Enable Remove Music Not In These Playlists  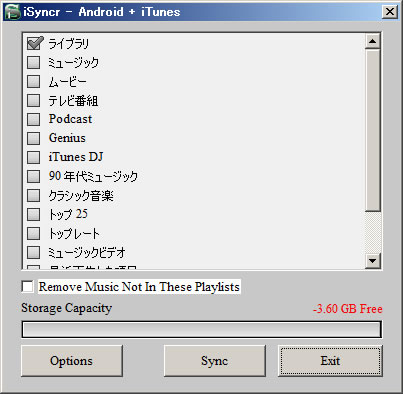[28, 286]
